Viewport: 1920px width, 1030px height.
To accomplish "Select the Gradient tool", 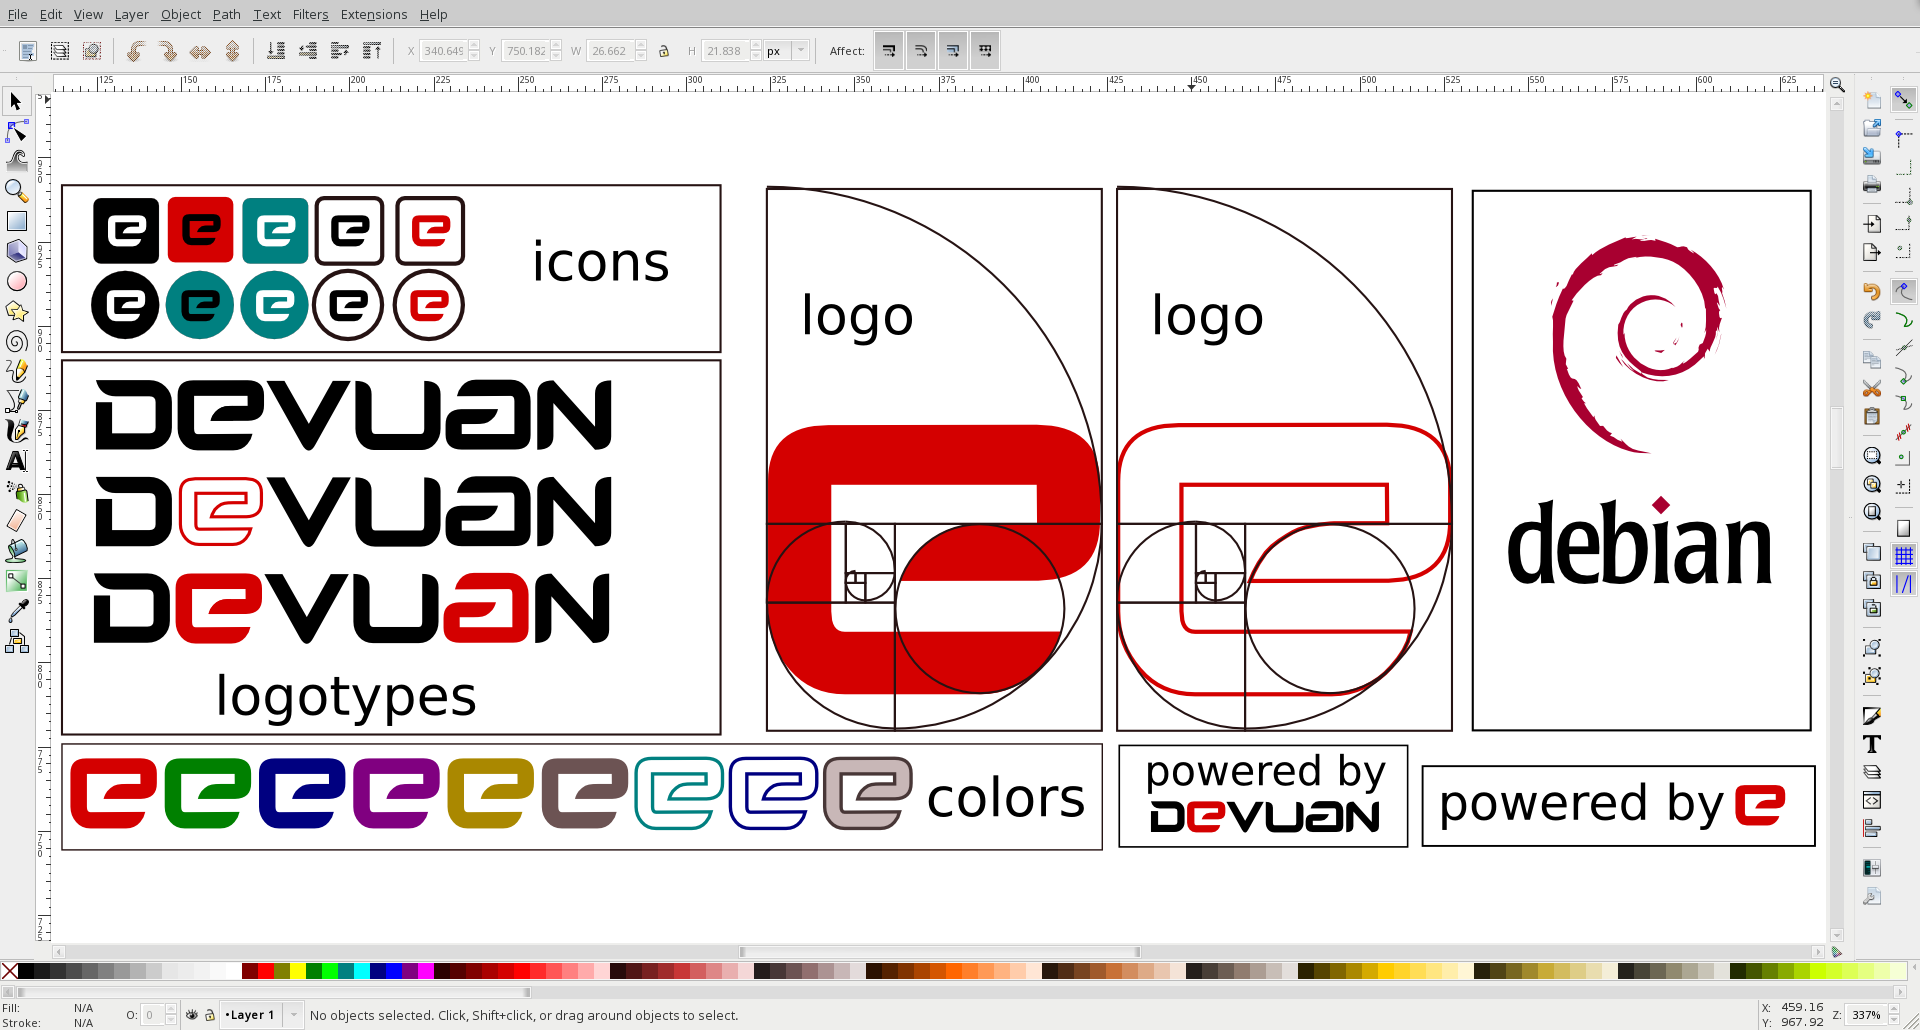I will coord(16,581).
